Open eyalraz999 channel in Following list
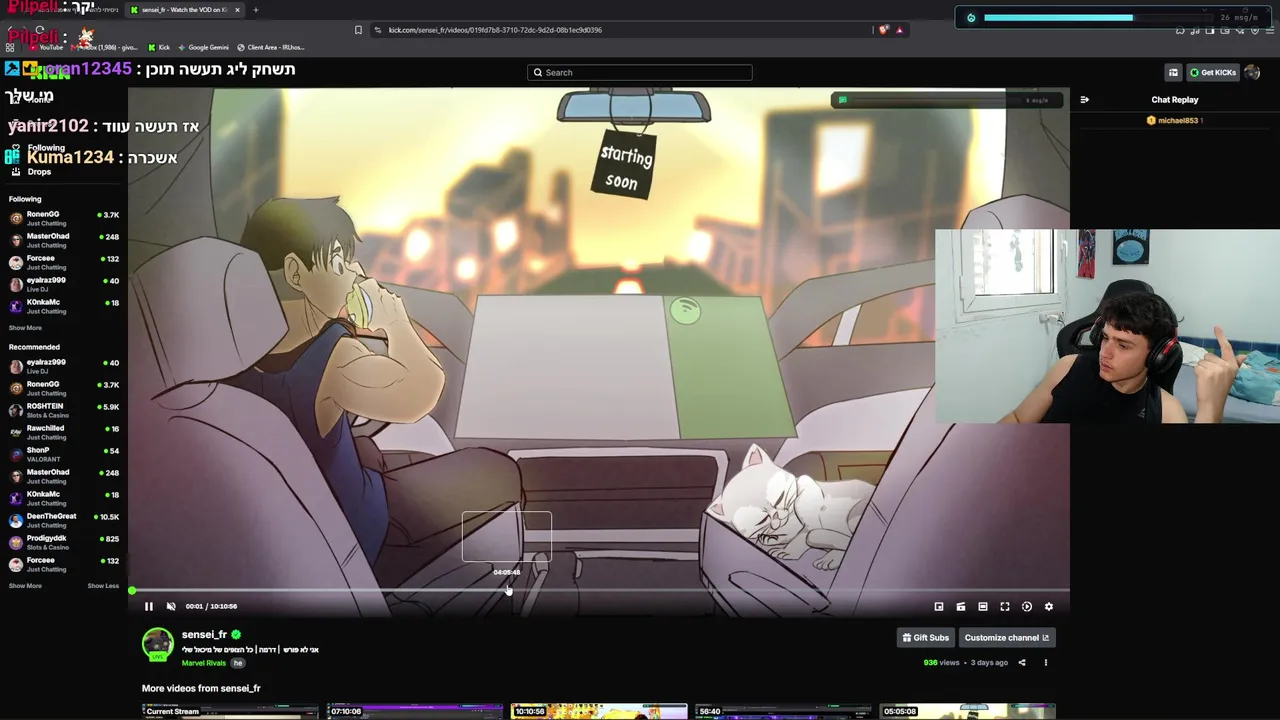This screenshot has width=1280, height=720. pos(62,284)
